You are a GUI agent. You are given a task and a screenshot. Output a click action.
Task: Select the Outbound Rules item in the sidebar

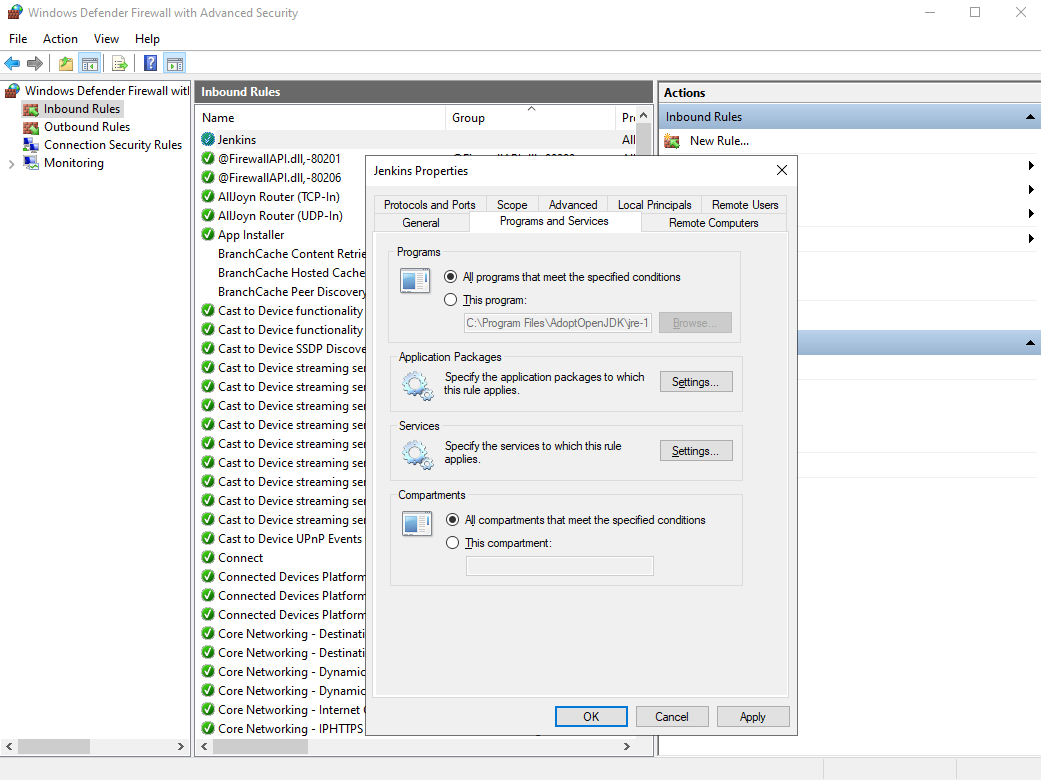click(x=88, y=126)
